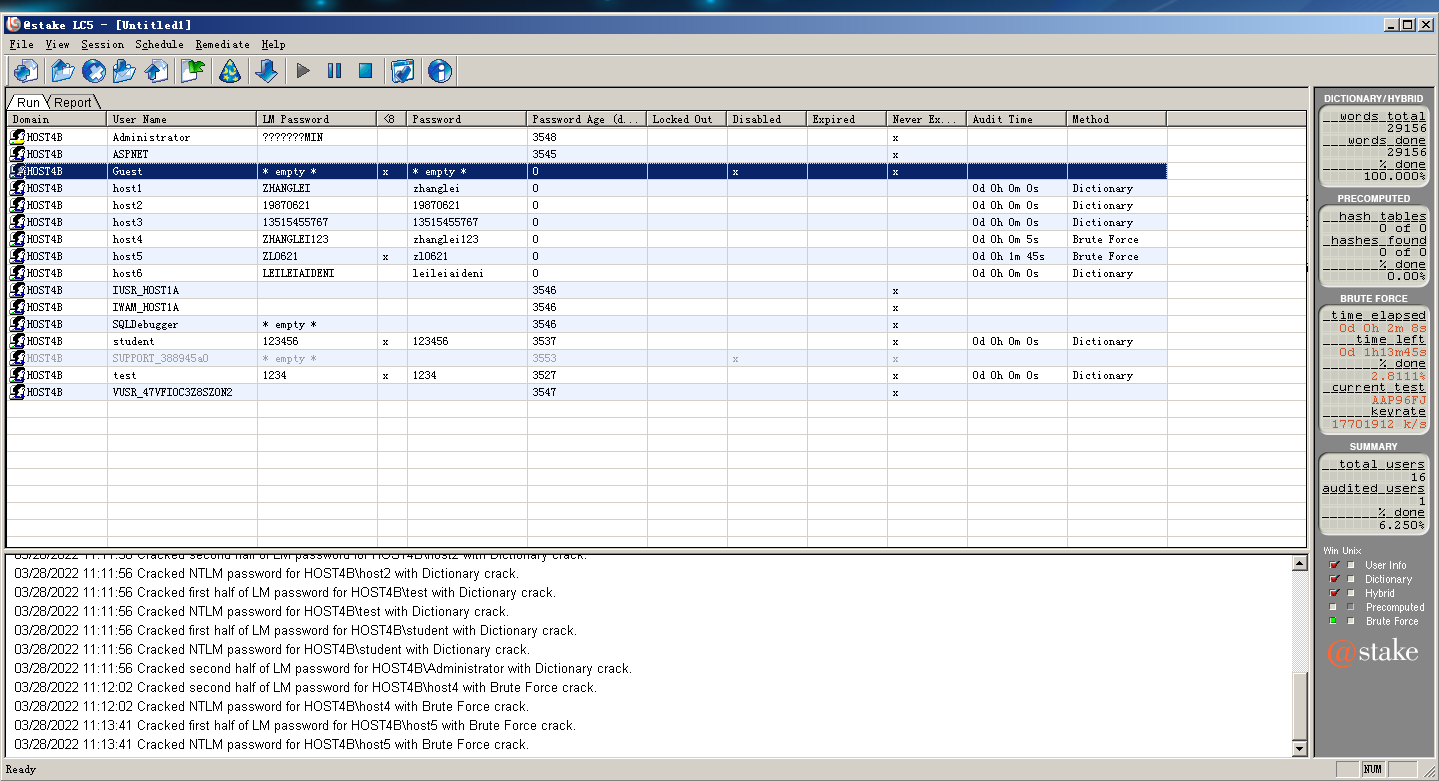Click the user icon in VUSR_47VFIOC3Z8SZON2 row
Viewport: 1439px width, 781px height.
[18, 392]
